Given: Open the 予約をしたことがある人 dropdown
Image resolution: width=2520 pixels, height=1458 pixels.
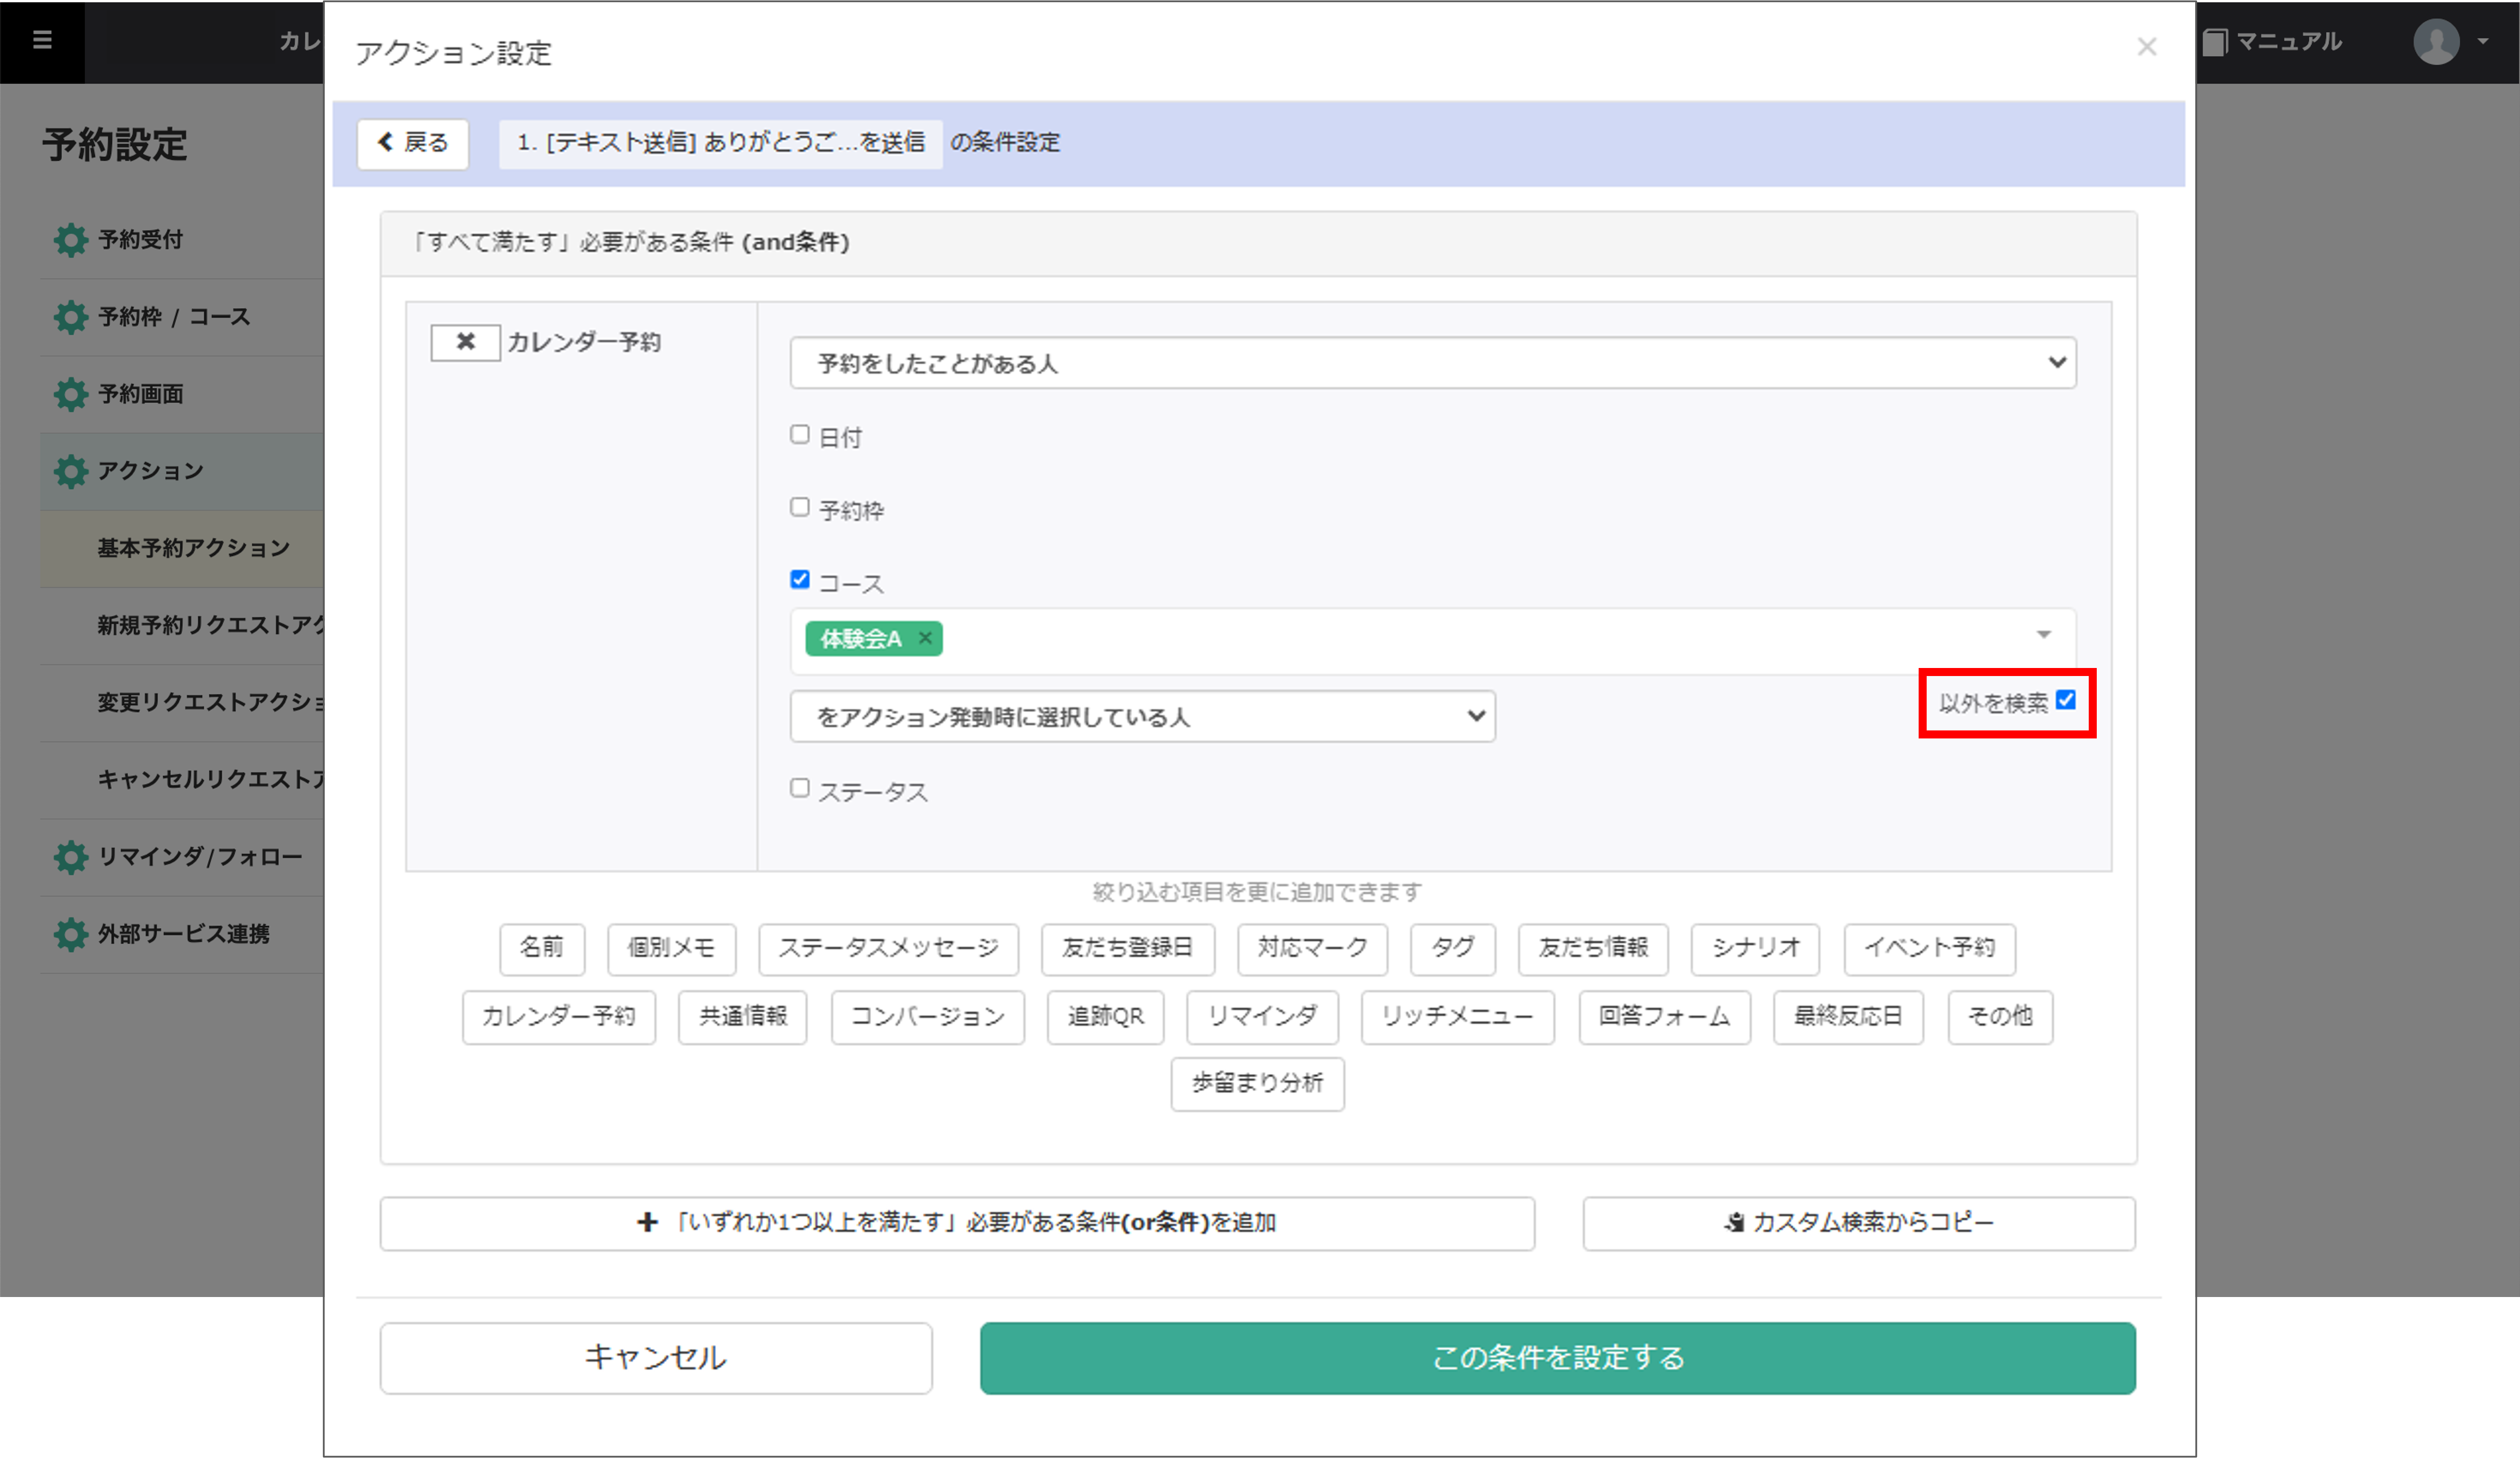Looking at the screenshot, I should [1433, 363].
